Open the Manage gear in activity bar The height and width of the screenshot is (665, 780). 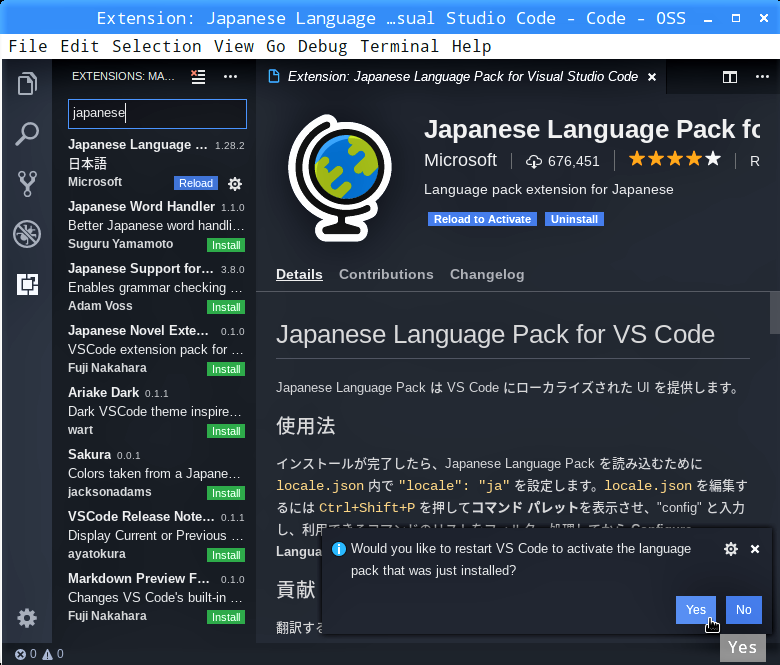(x=27, y=618)
